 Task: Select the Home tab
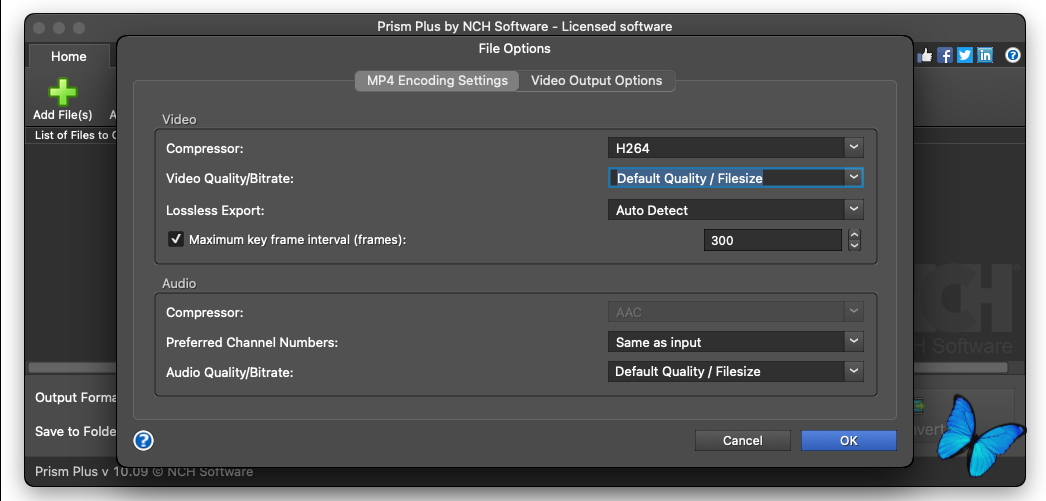tap(69, 57)
